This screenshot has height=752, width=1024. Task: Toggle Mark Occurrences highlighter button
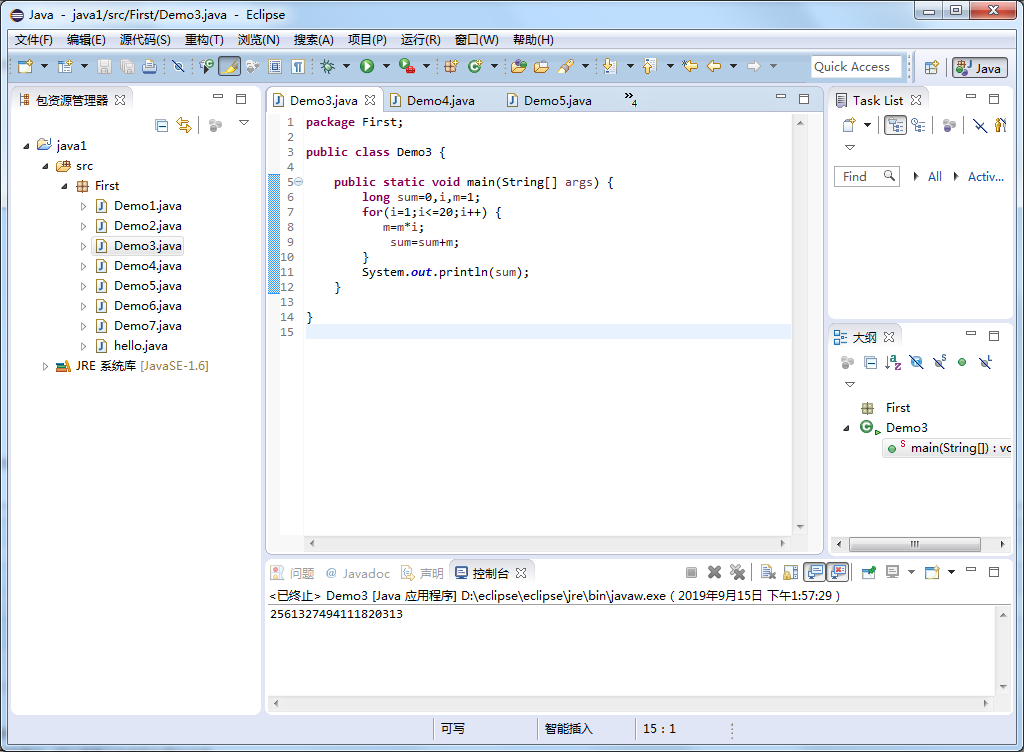[229, 66]
